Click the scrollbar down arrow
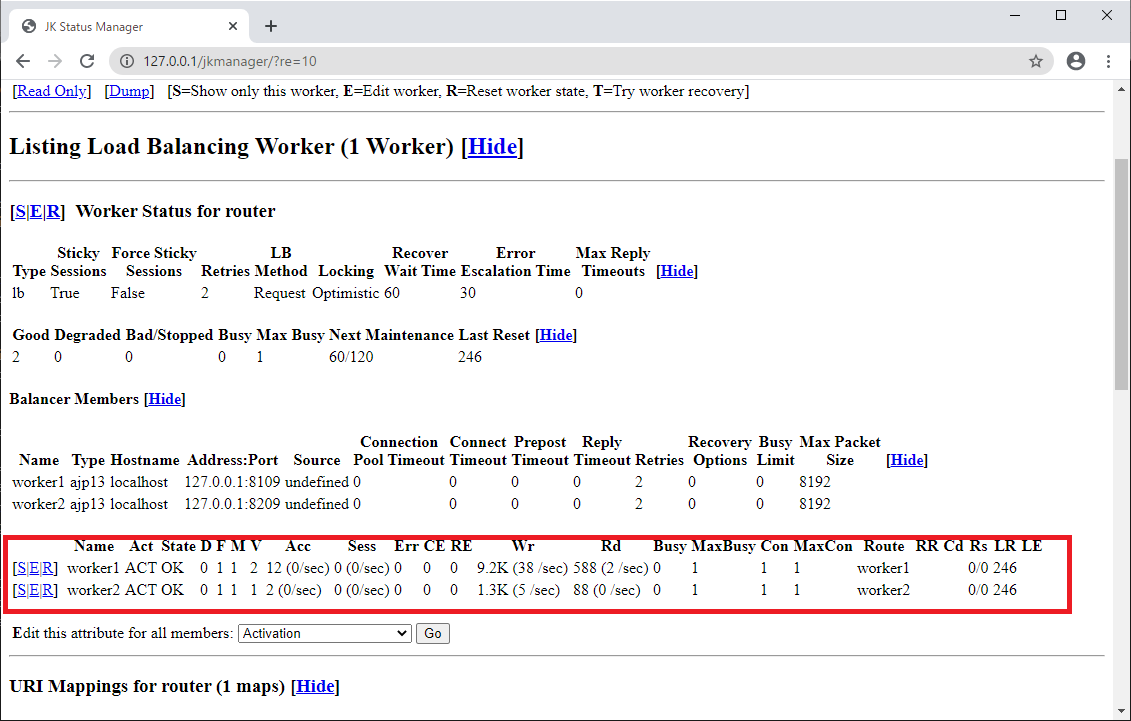Screen dimensions: 1131x721 [1121, 712]
